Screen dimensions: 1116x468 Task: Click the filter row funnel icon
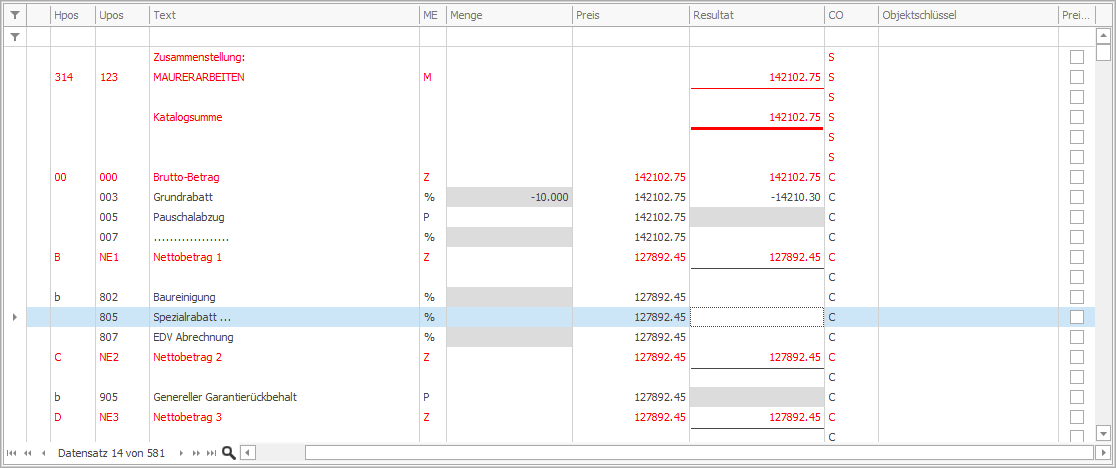pos(15,36)
